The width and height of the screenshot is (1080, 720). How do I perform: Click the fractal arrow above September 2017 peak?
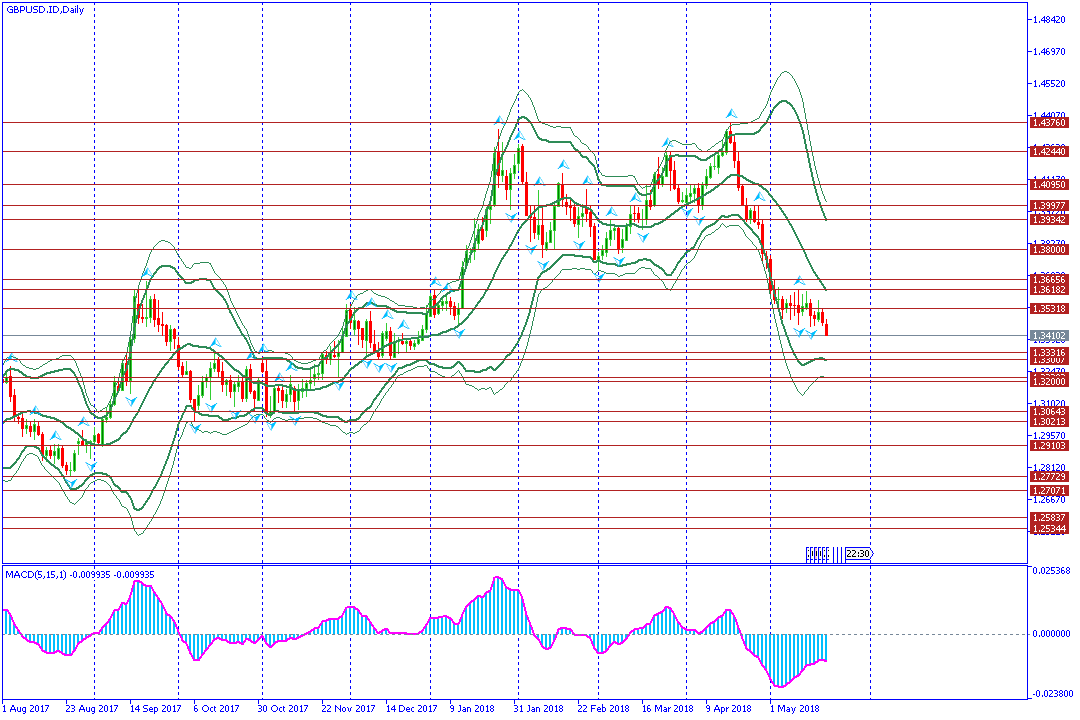pyautogui.click(x=146, y=271)
